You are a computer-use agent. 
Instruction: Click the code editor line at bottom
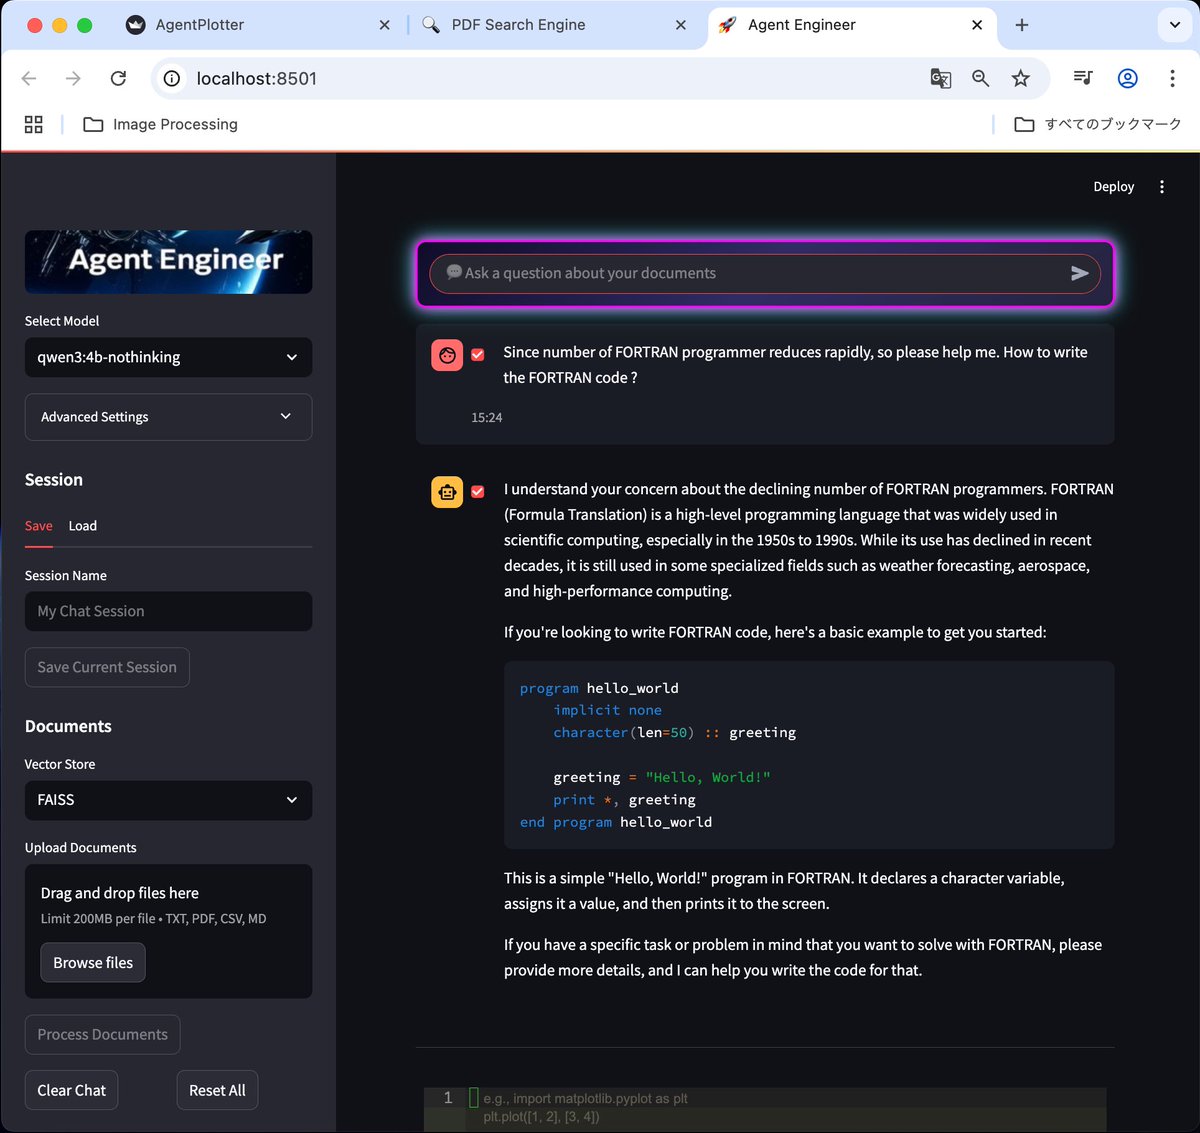coord(765,1108)
